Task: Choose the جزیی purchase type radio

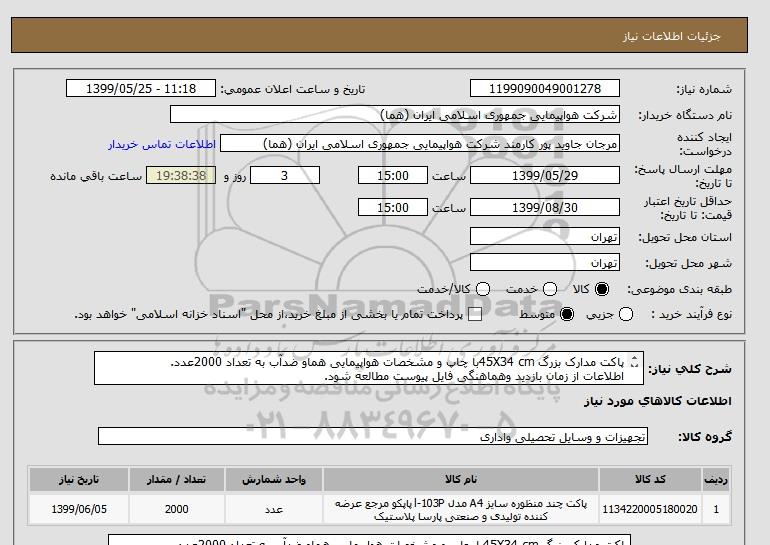Action: coord(626,314)
